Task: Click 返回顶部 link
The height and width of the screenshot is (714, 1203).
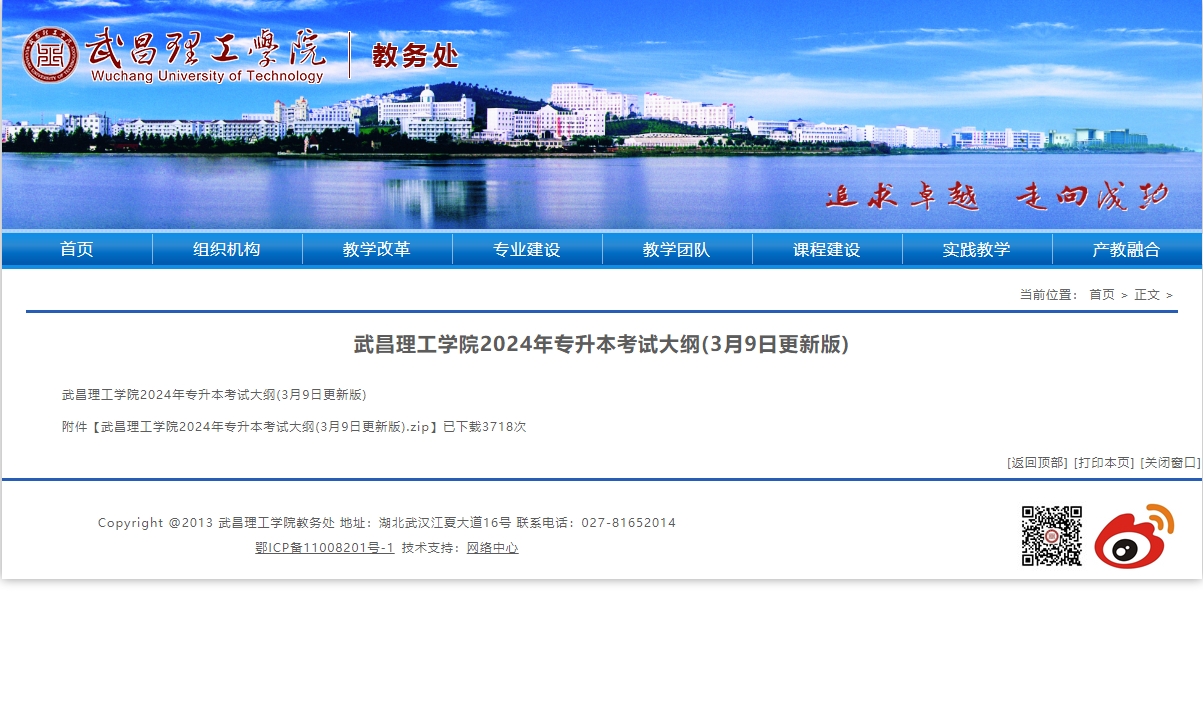Action: (x=1037, y=462)
